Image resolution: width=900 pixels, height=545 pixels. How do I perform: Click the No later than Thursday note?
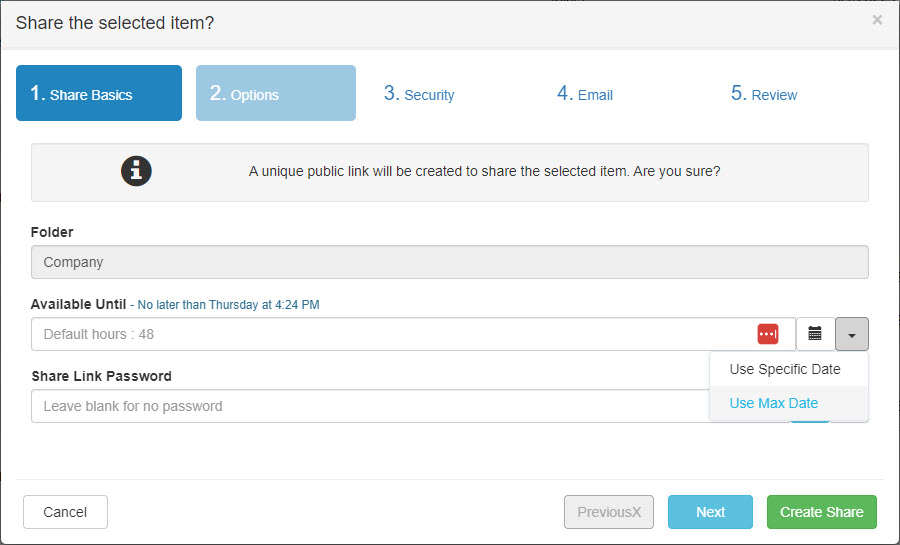225,305
